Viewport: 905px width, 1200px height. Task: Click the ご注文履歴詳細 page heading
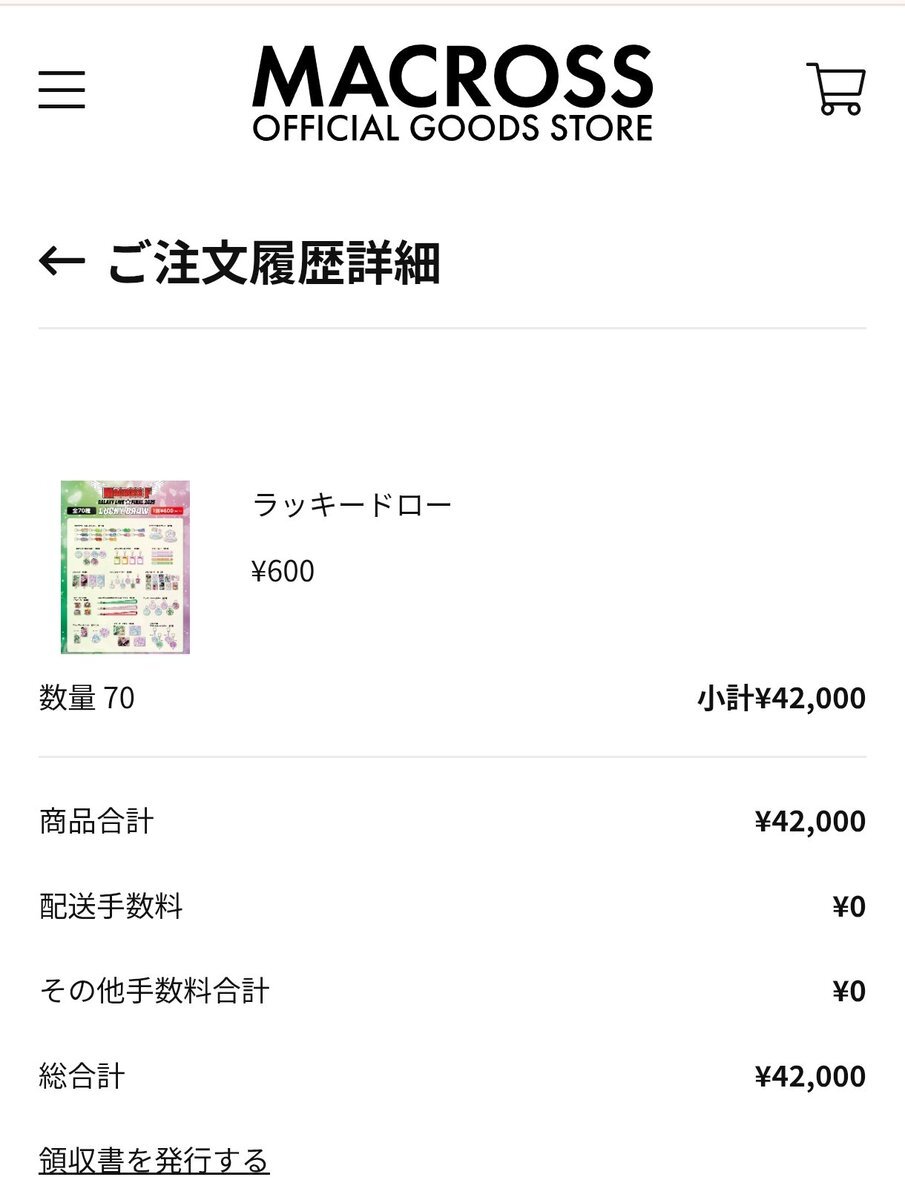point(274,263)
